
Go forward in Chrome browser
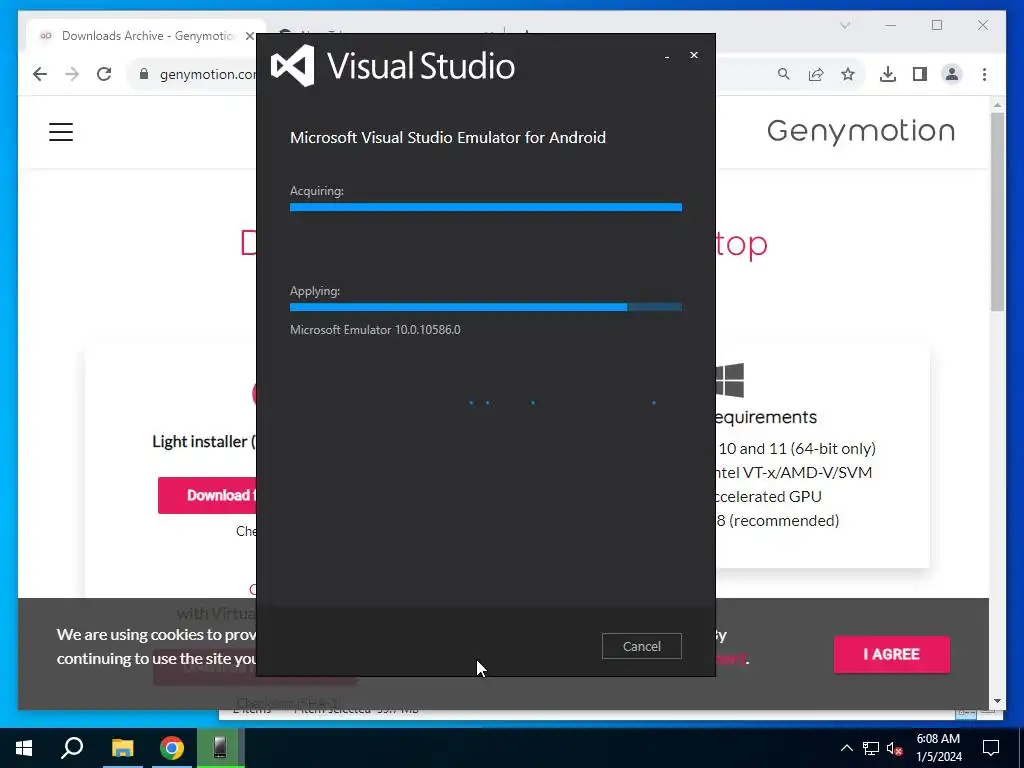[72, 74]
